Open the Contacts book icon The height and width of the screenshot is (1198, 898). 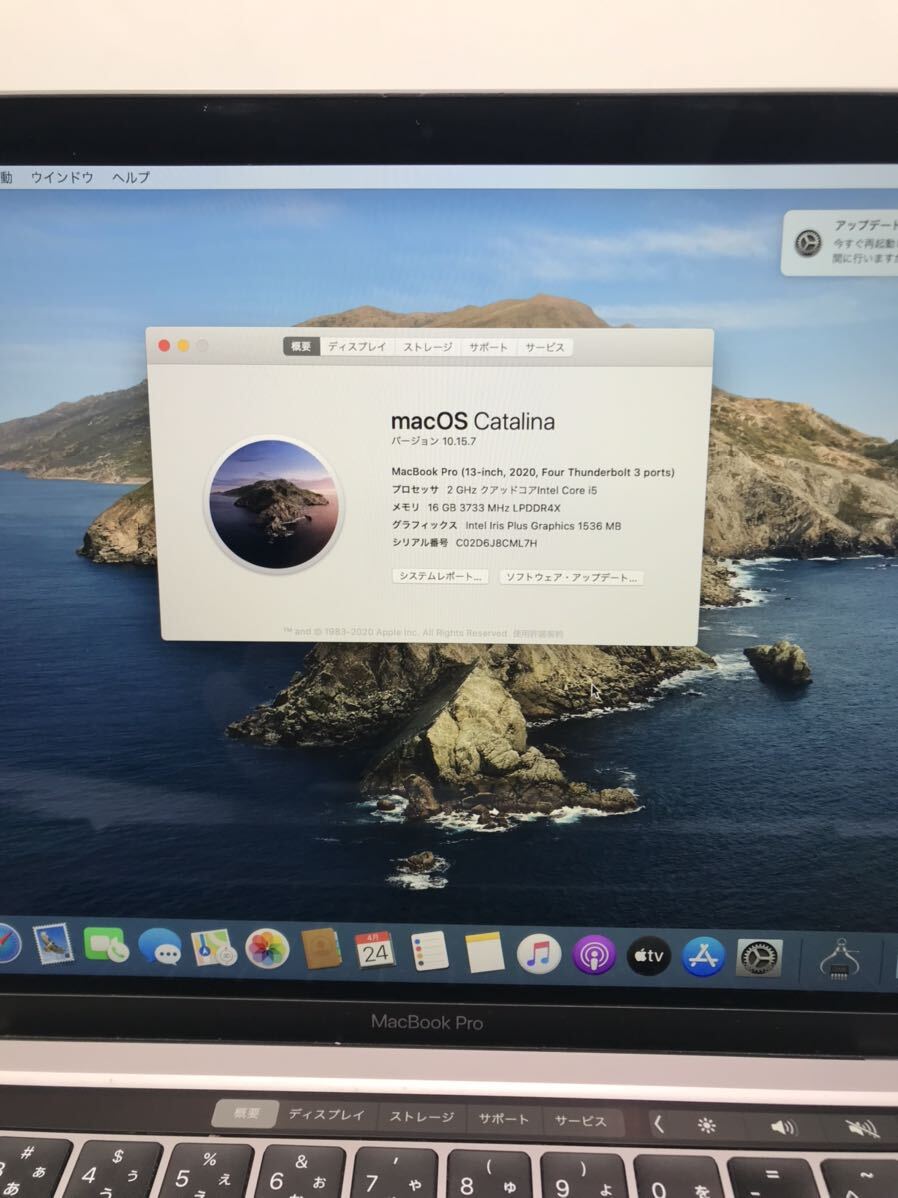click(x=321, y=950)
